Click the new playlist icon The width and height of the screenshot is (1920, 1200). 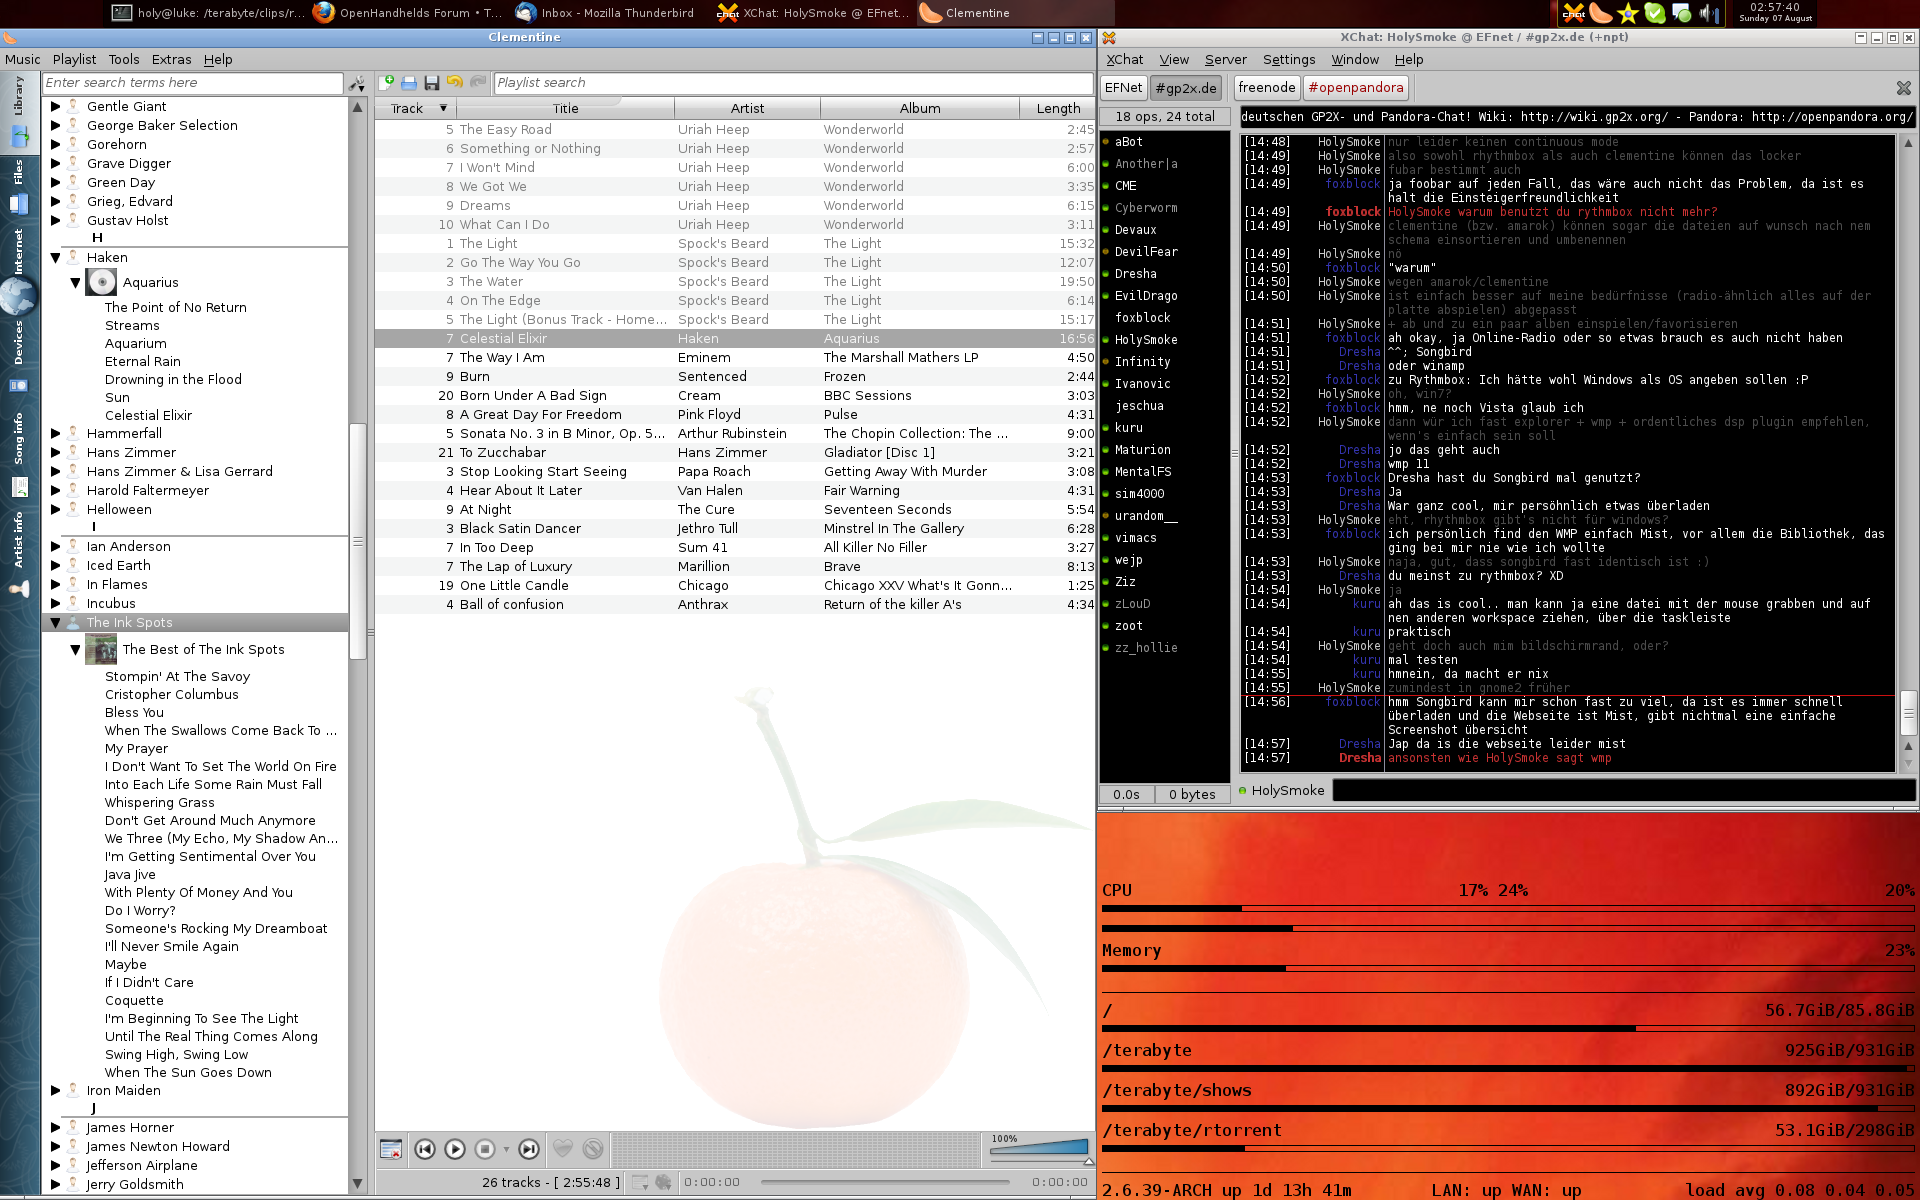click(x=386, y=83)
